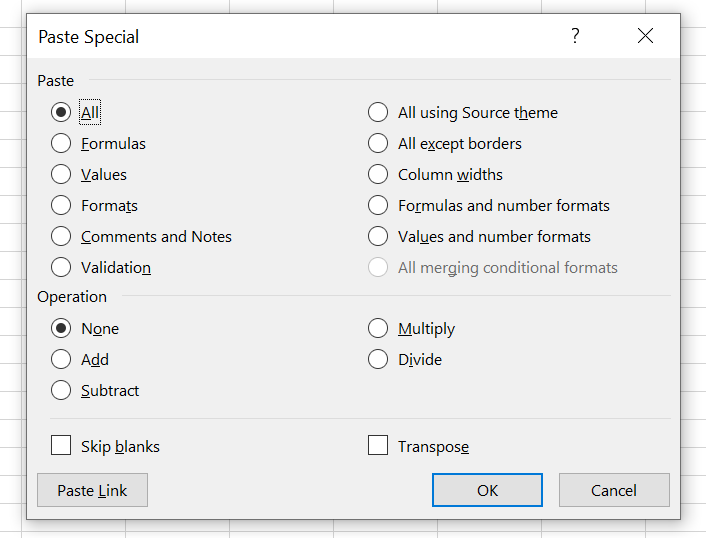Close the Paste Special dialog

point(645,36)
